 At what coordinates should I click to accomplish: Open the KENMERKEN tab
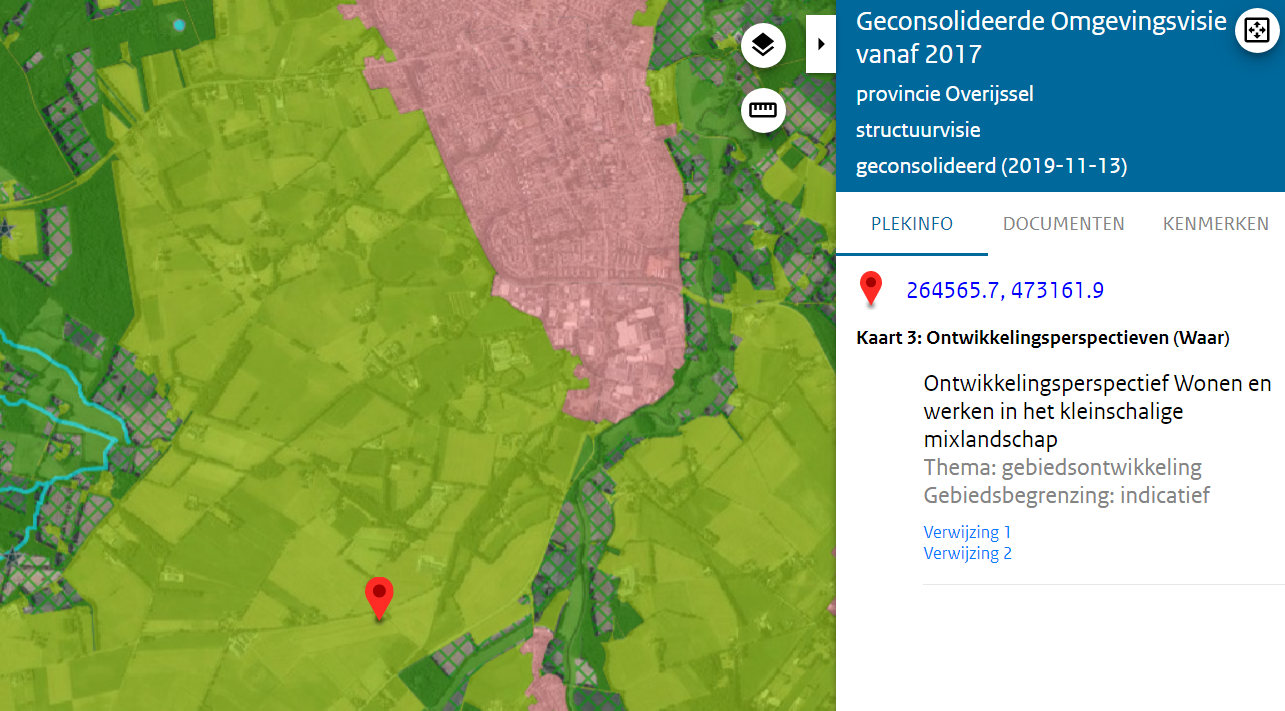1215,224
